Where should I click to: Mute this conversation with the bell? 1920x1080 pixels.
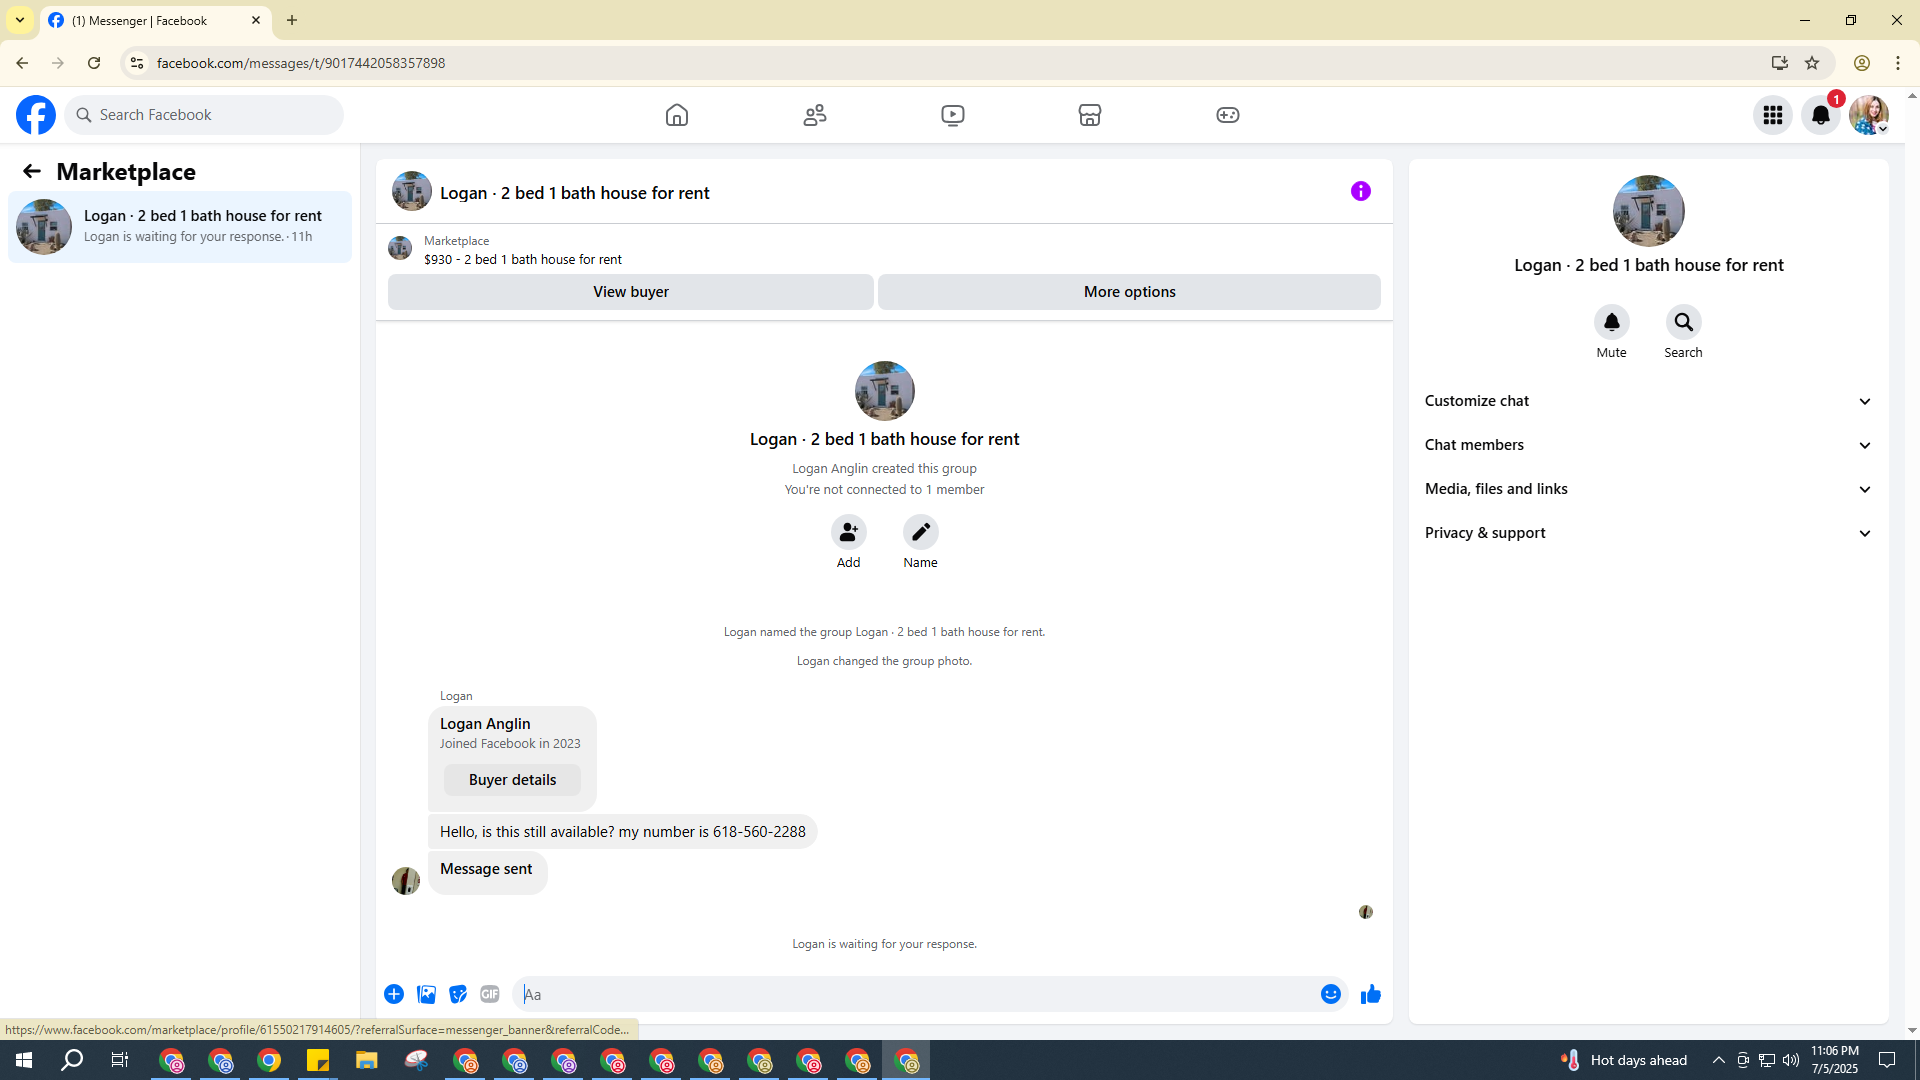1611,322
